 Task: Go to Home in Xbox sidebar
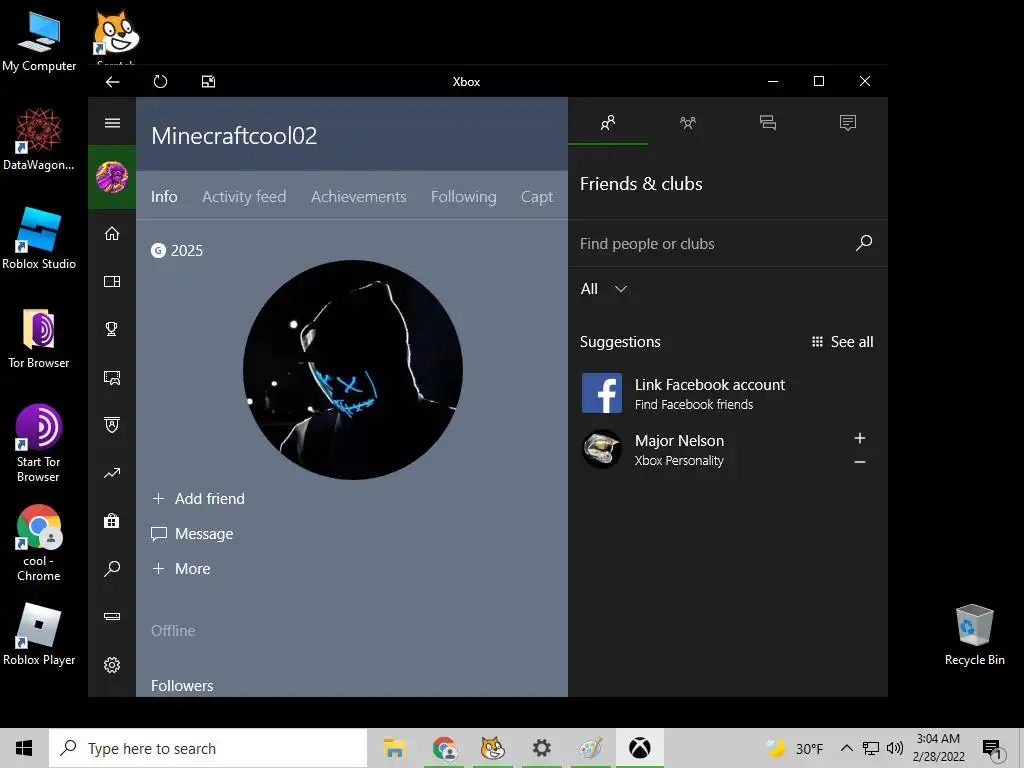click(112, 234)
